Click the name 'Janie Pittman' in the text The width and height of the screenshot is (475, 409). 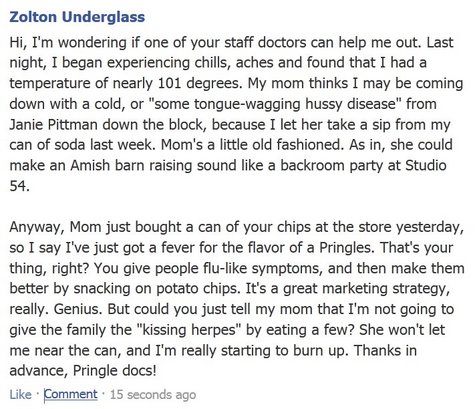tap(54, 125)
